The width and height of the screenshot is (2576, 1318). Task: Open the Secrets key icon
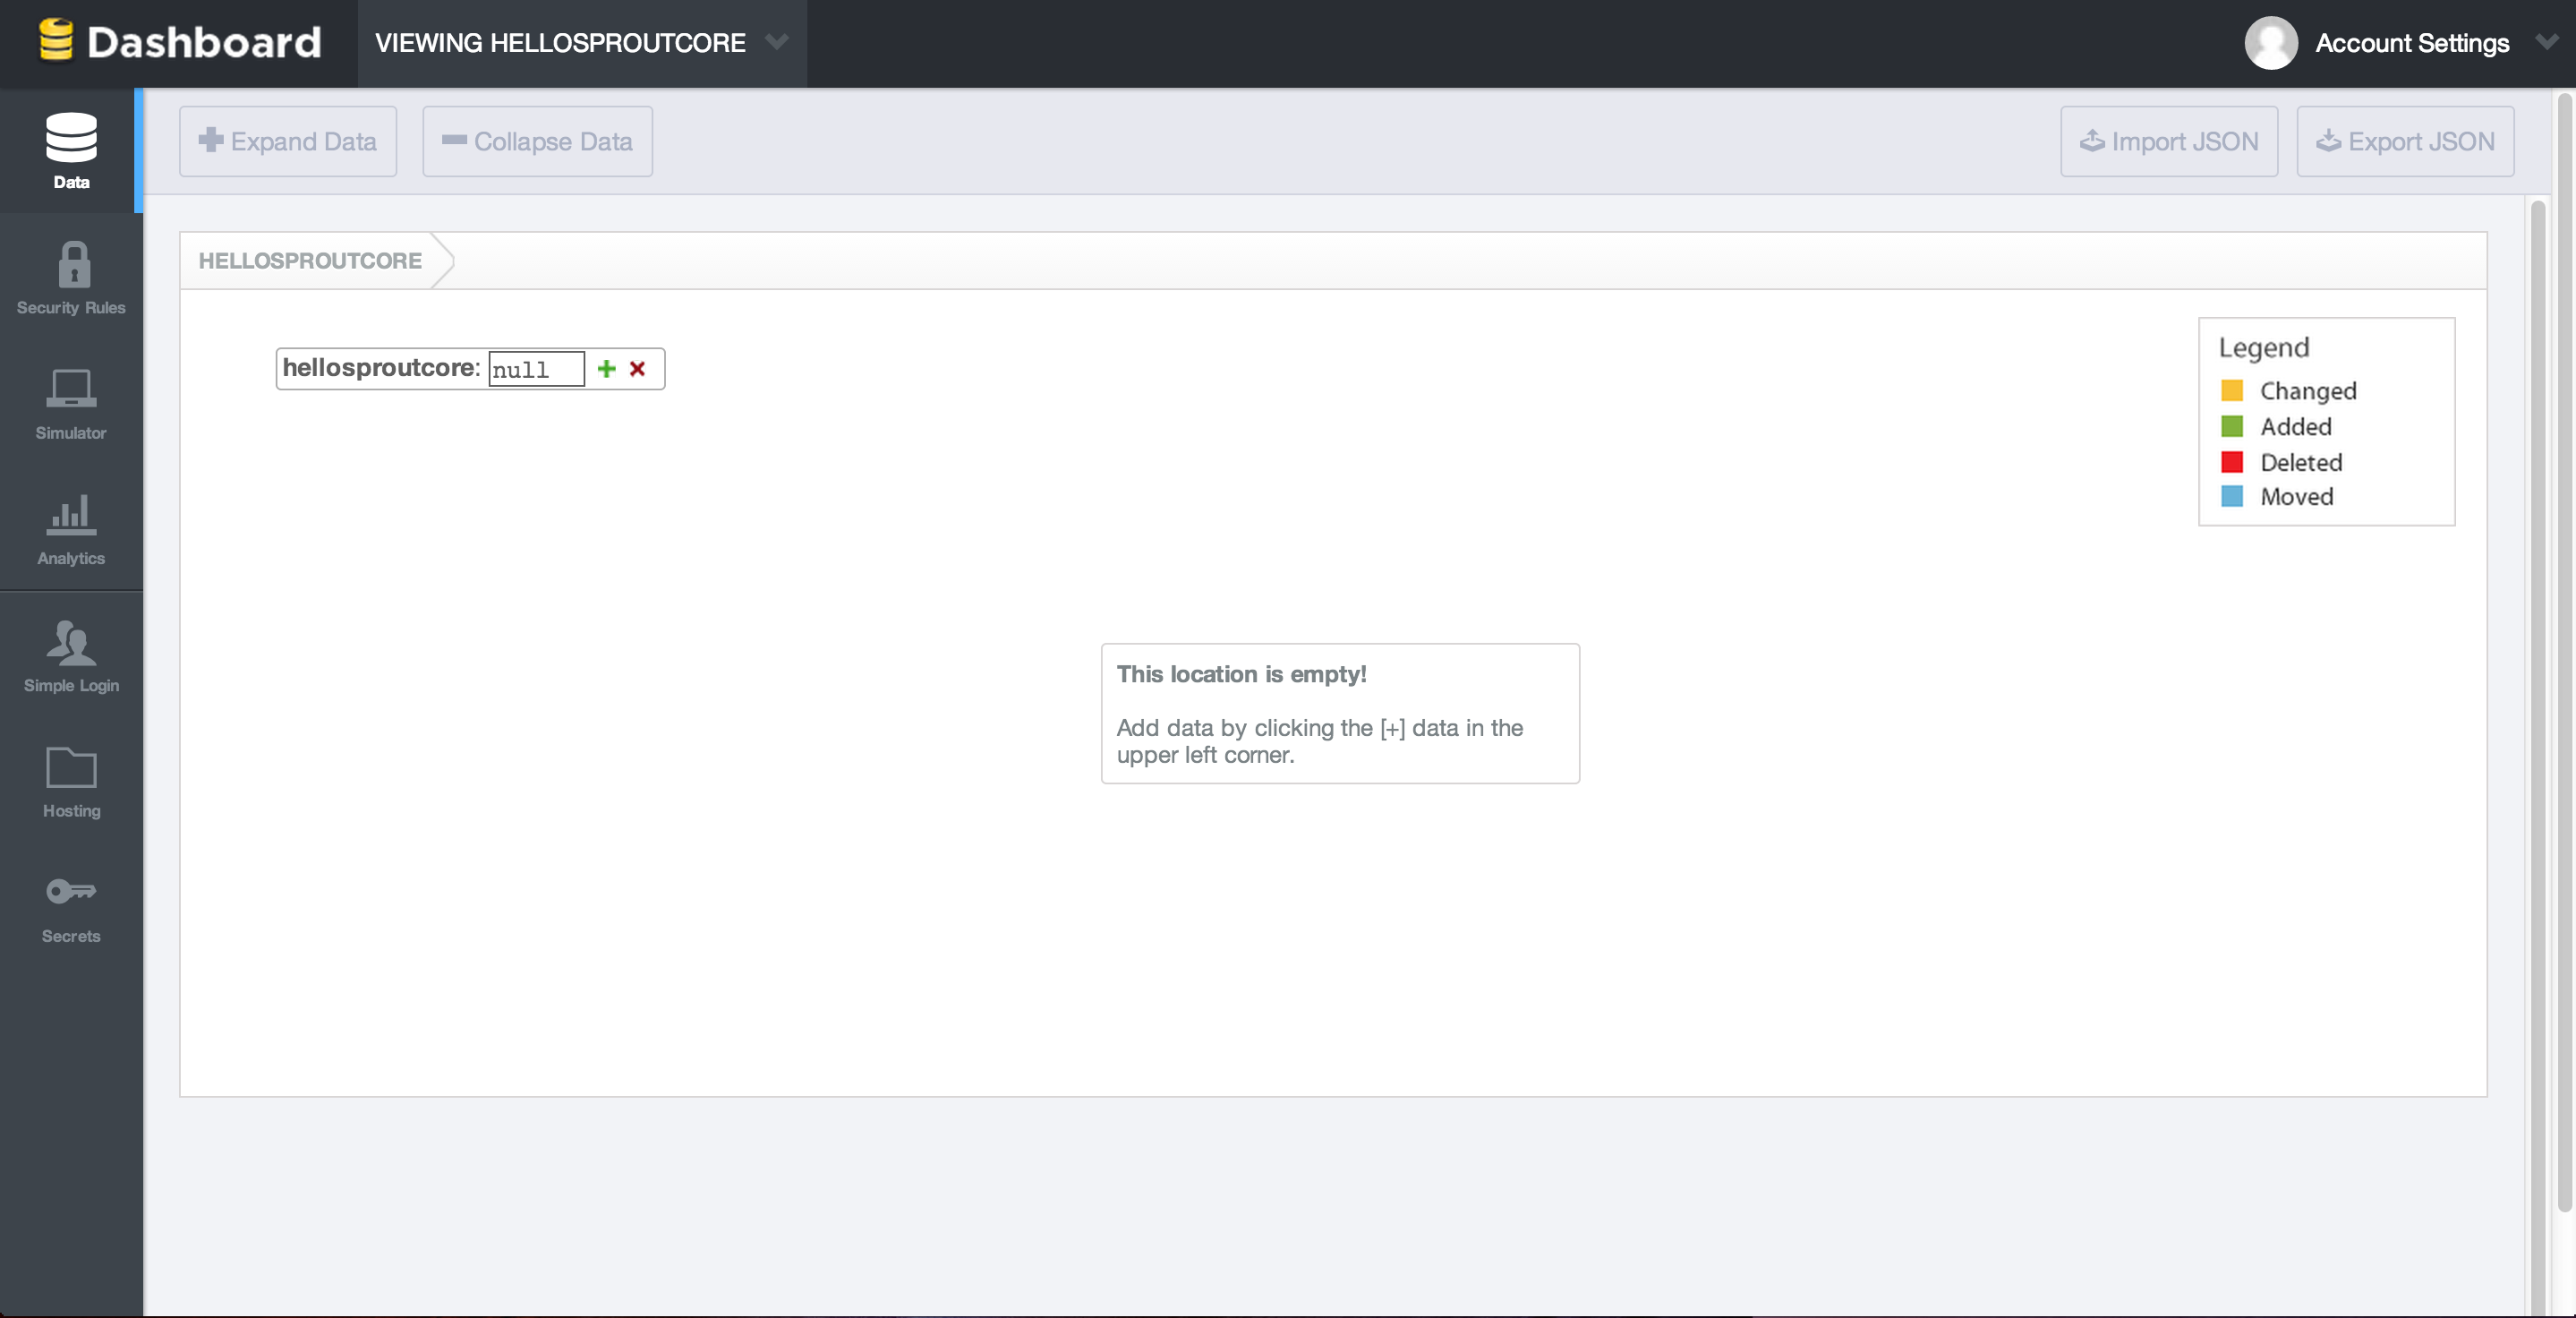pyautogui.click(x=71, y=890)
